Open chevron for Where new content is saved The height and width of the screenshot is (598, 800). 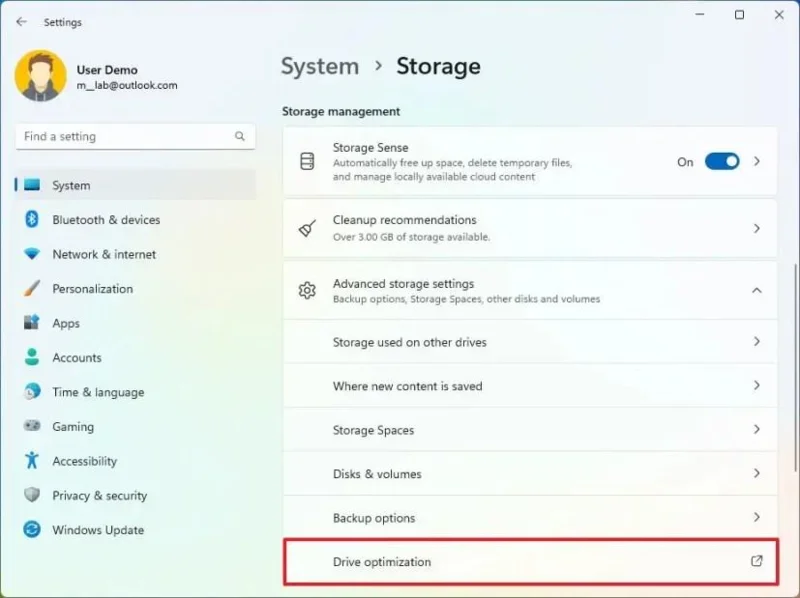(x=757, y=385)
